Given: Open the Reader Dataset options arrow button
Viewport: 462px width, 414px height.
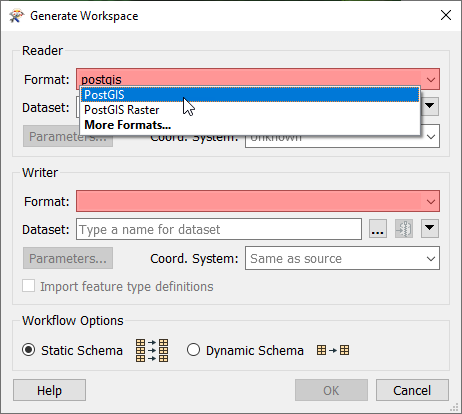Looking at the screenshot, I should point(430,106).
